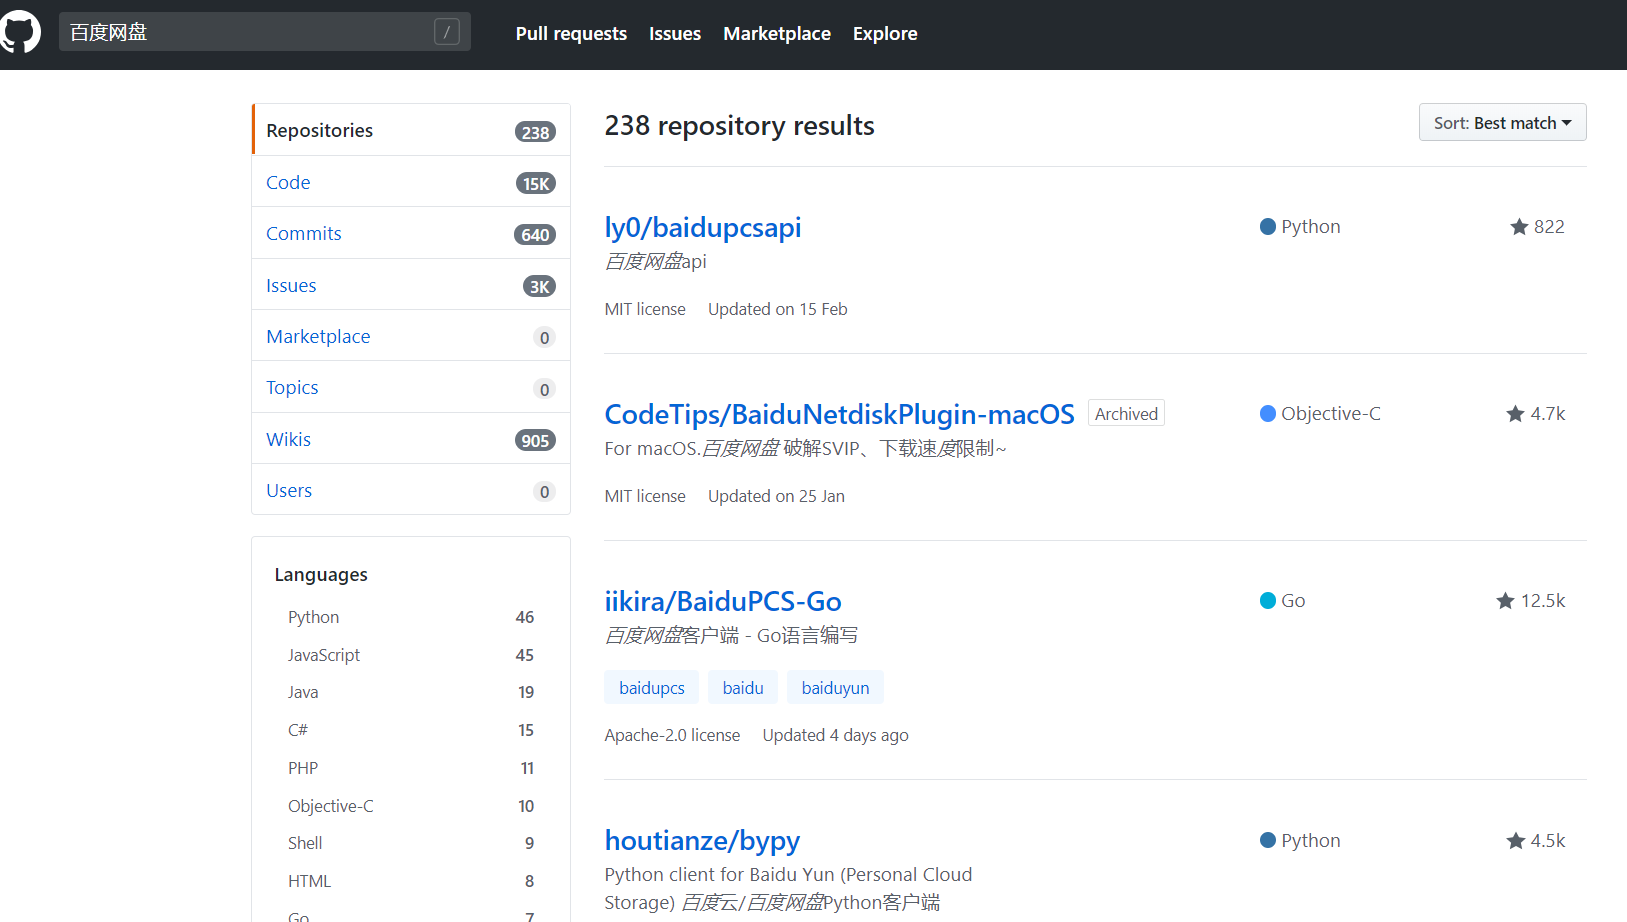Show Commits search results
This screenshot has height=922, width=1627.
(303, 233)
